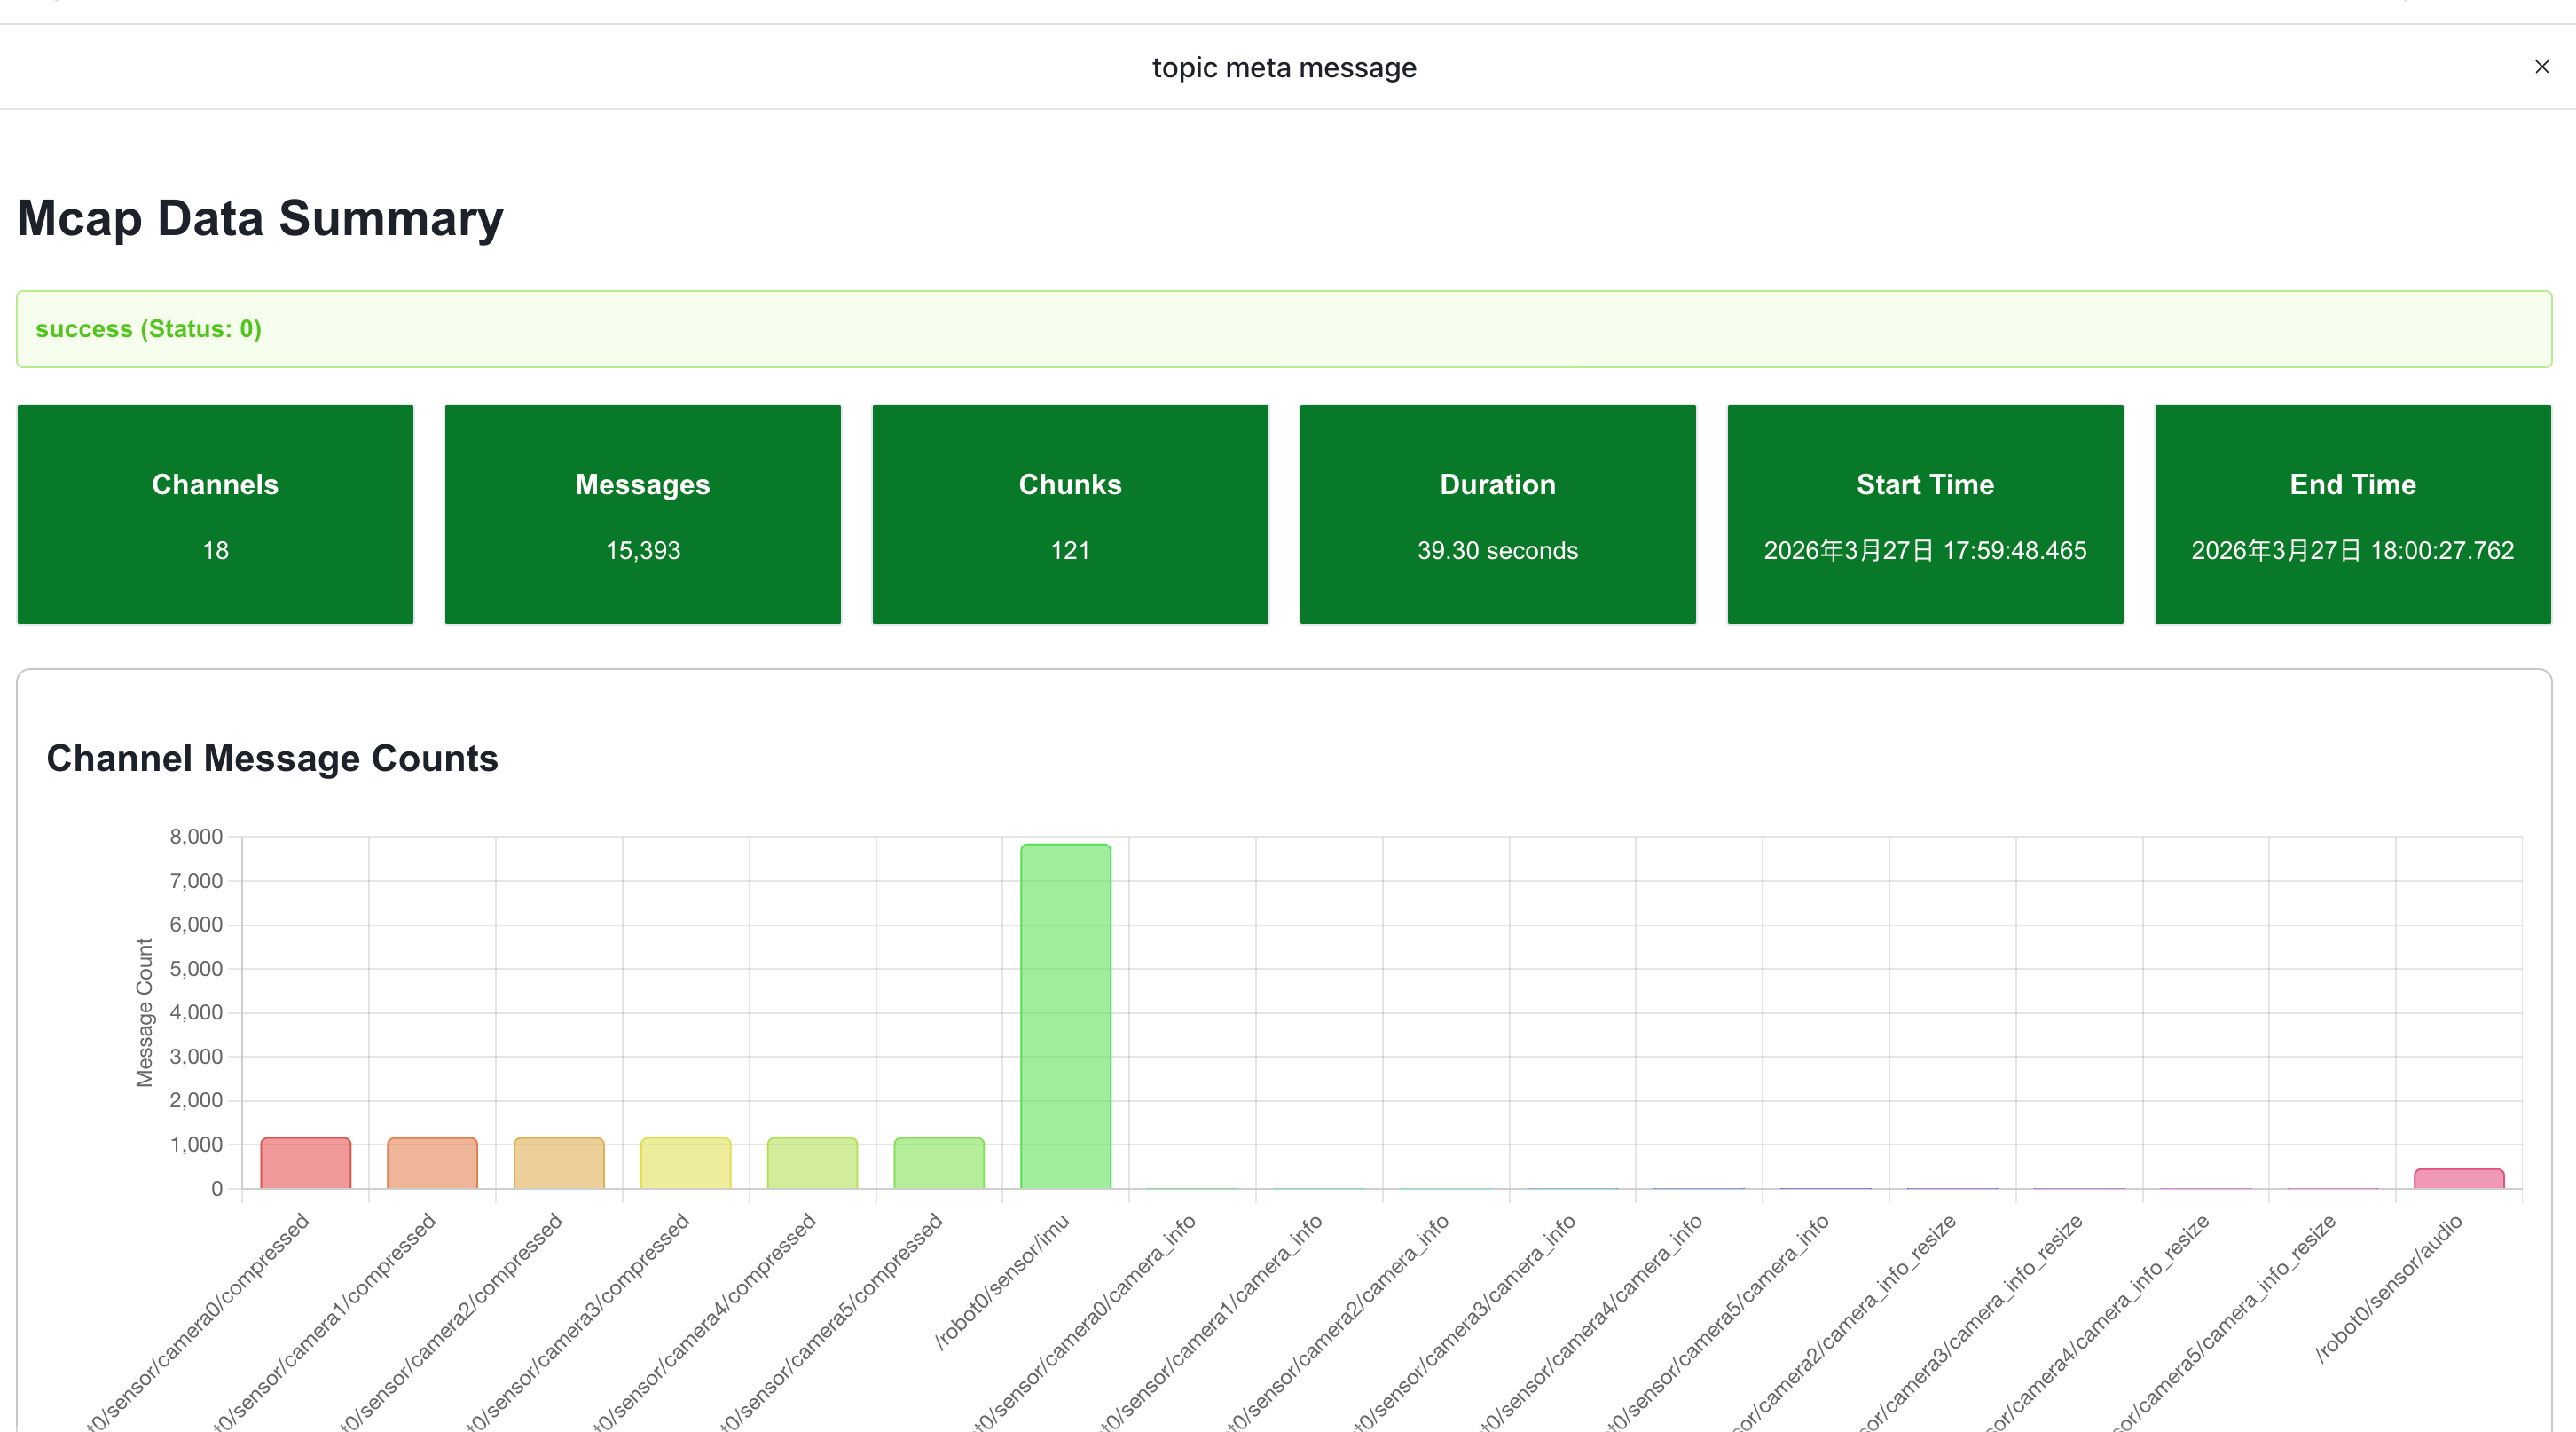This screenshot has width=2576, height=1432.
Task: Click the 'camera0/camera_info' x-axis label
Action: (x=1087, y=1320)
